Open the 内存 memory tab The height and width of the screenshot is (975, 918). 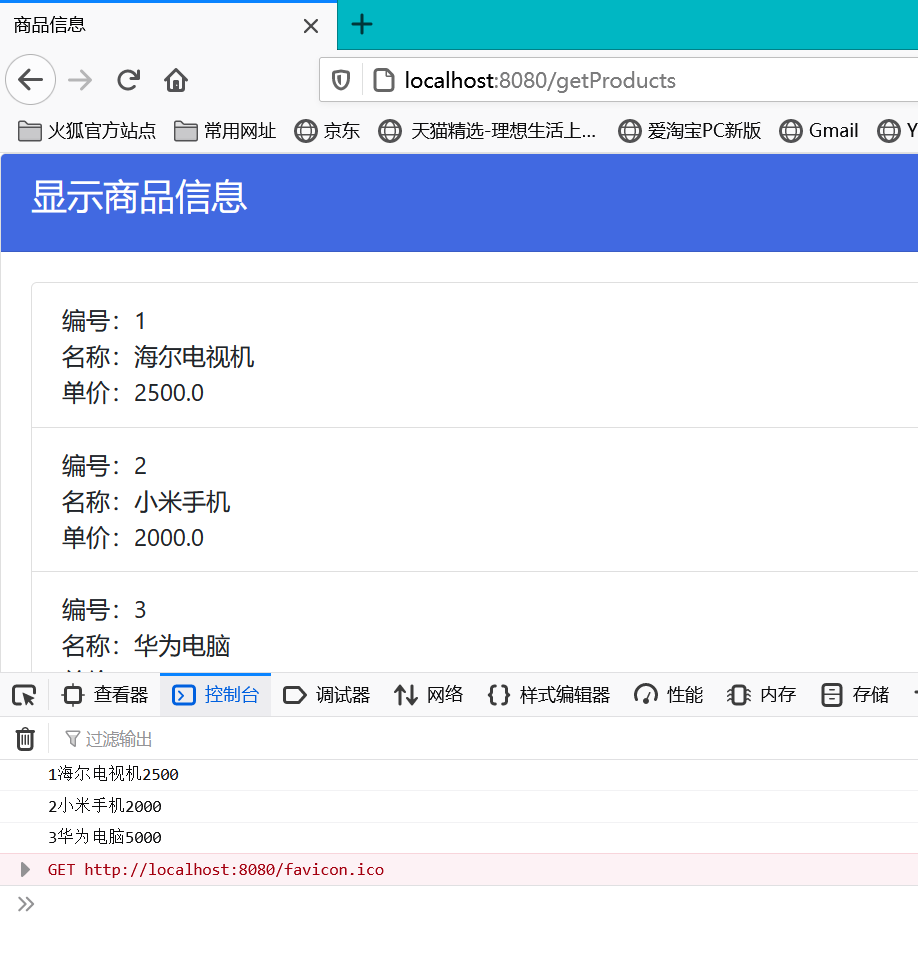(761, 695)
